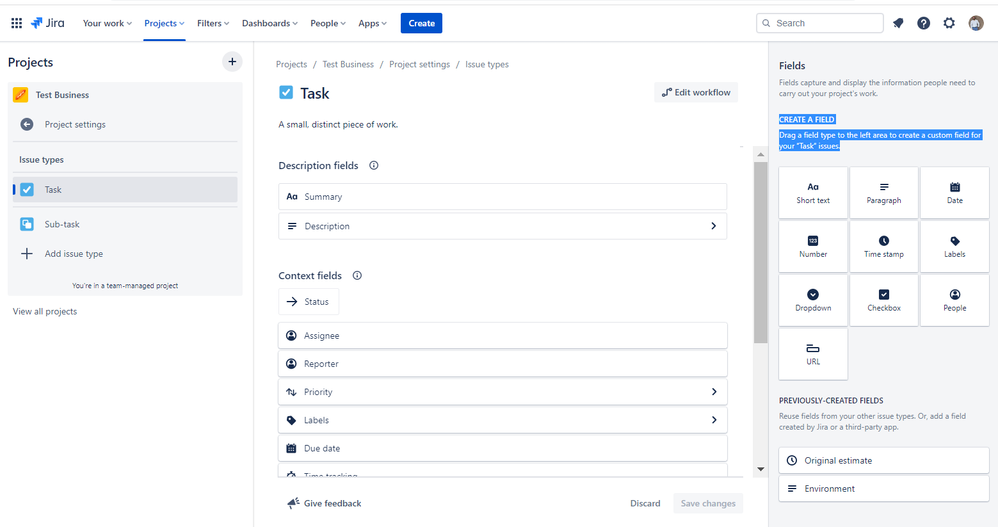This screenshot has width=998, height=527.
Task: Click the Test Business project name
Action: [x=62, y=95]
